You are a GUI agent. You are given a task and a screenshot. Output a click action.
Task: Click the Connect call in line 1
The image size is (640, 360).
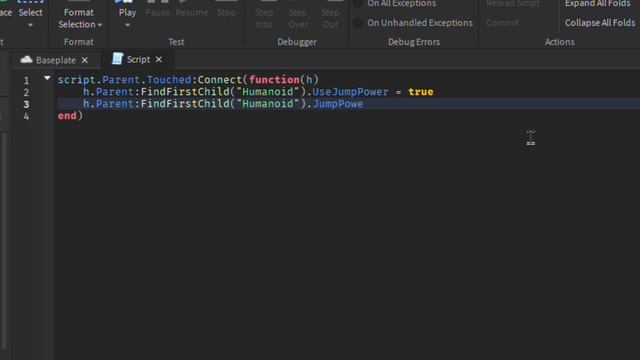tap(220, 80)
